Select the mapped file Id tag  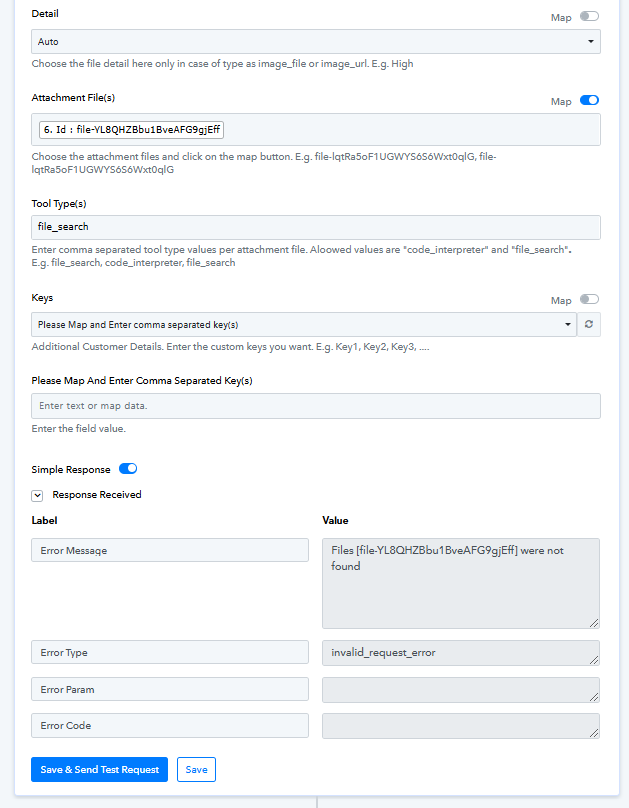(x=131, y=130)
